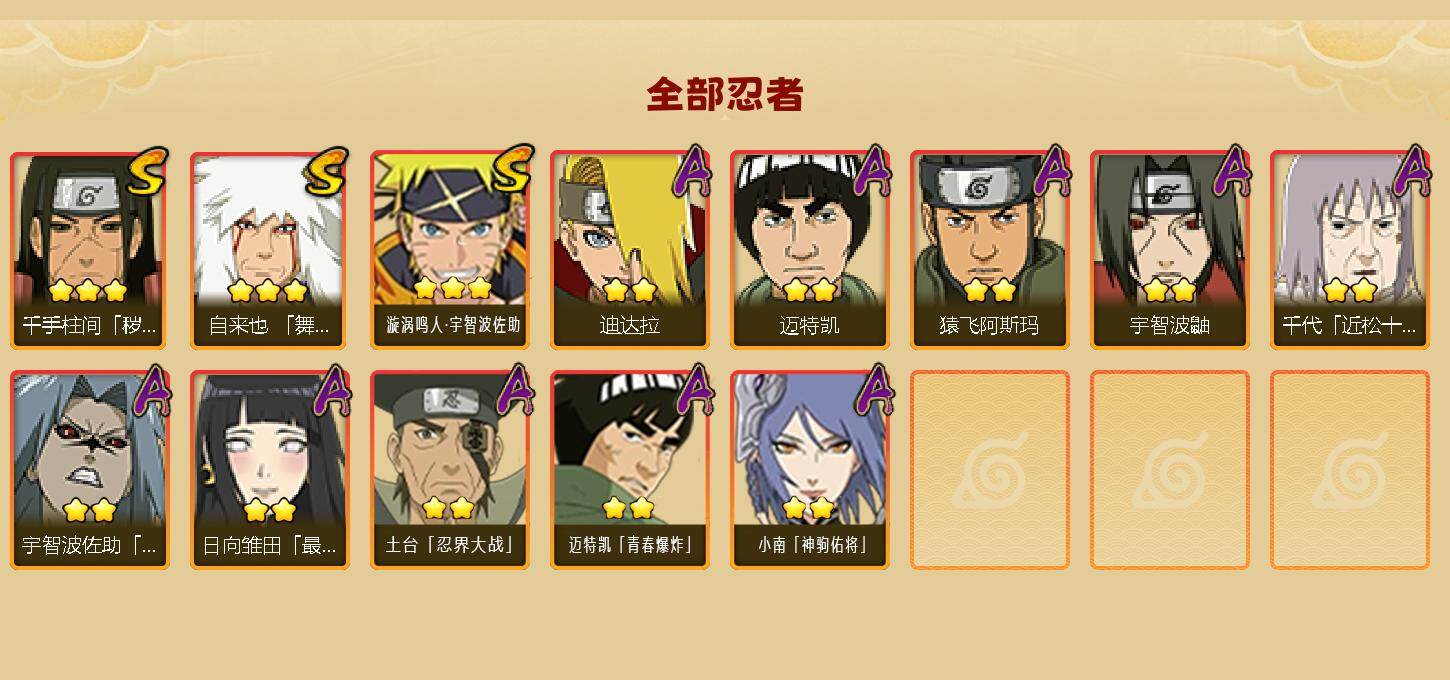Choose the 日向雏田 ninja card
This screenshot has width=1450, height=680.
tap(270, 470)
